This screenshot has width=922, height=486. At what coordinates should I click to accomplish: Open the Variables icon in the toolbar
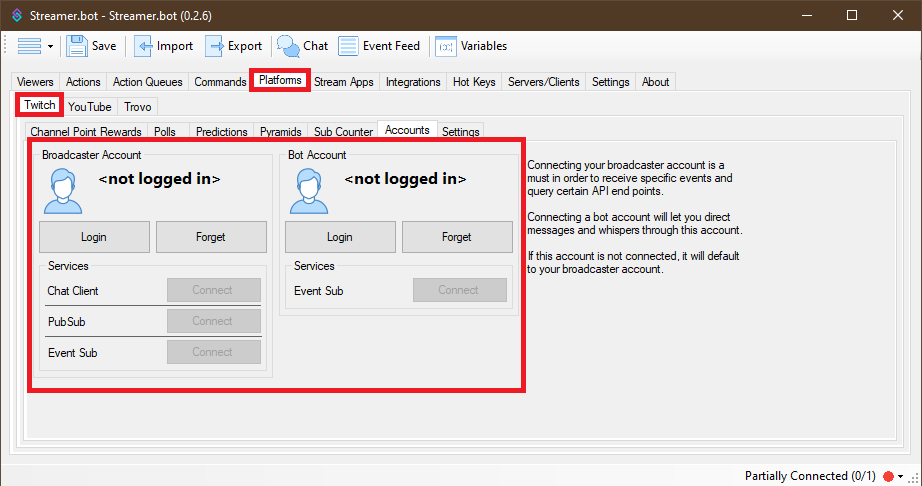pyautogui.click(x=446, y=46)
